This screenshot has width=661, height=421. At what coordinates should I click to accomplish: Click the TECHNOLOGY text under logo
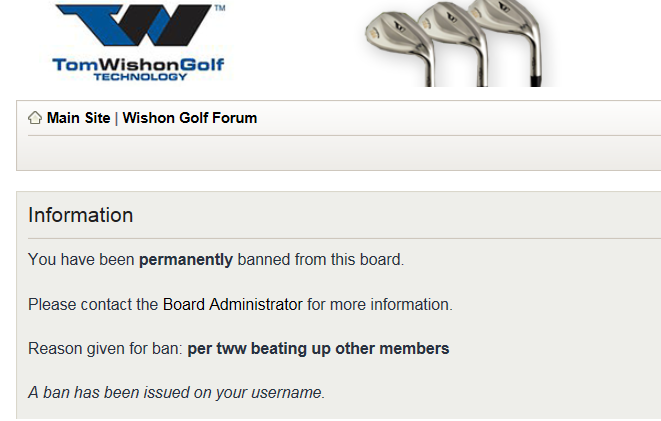[139, 76]
